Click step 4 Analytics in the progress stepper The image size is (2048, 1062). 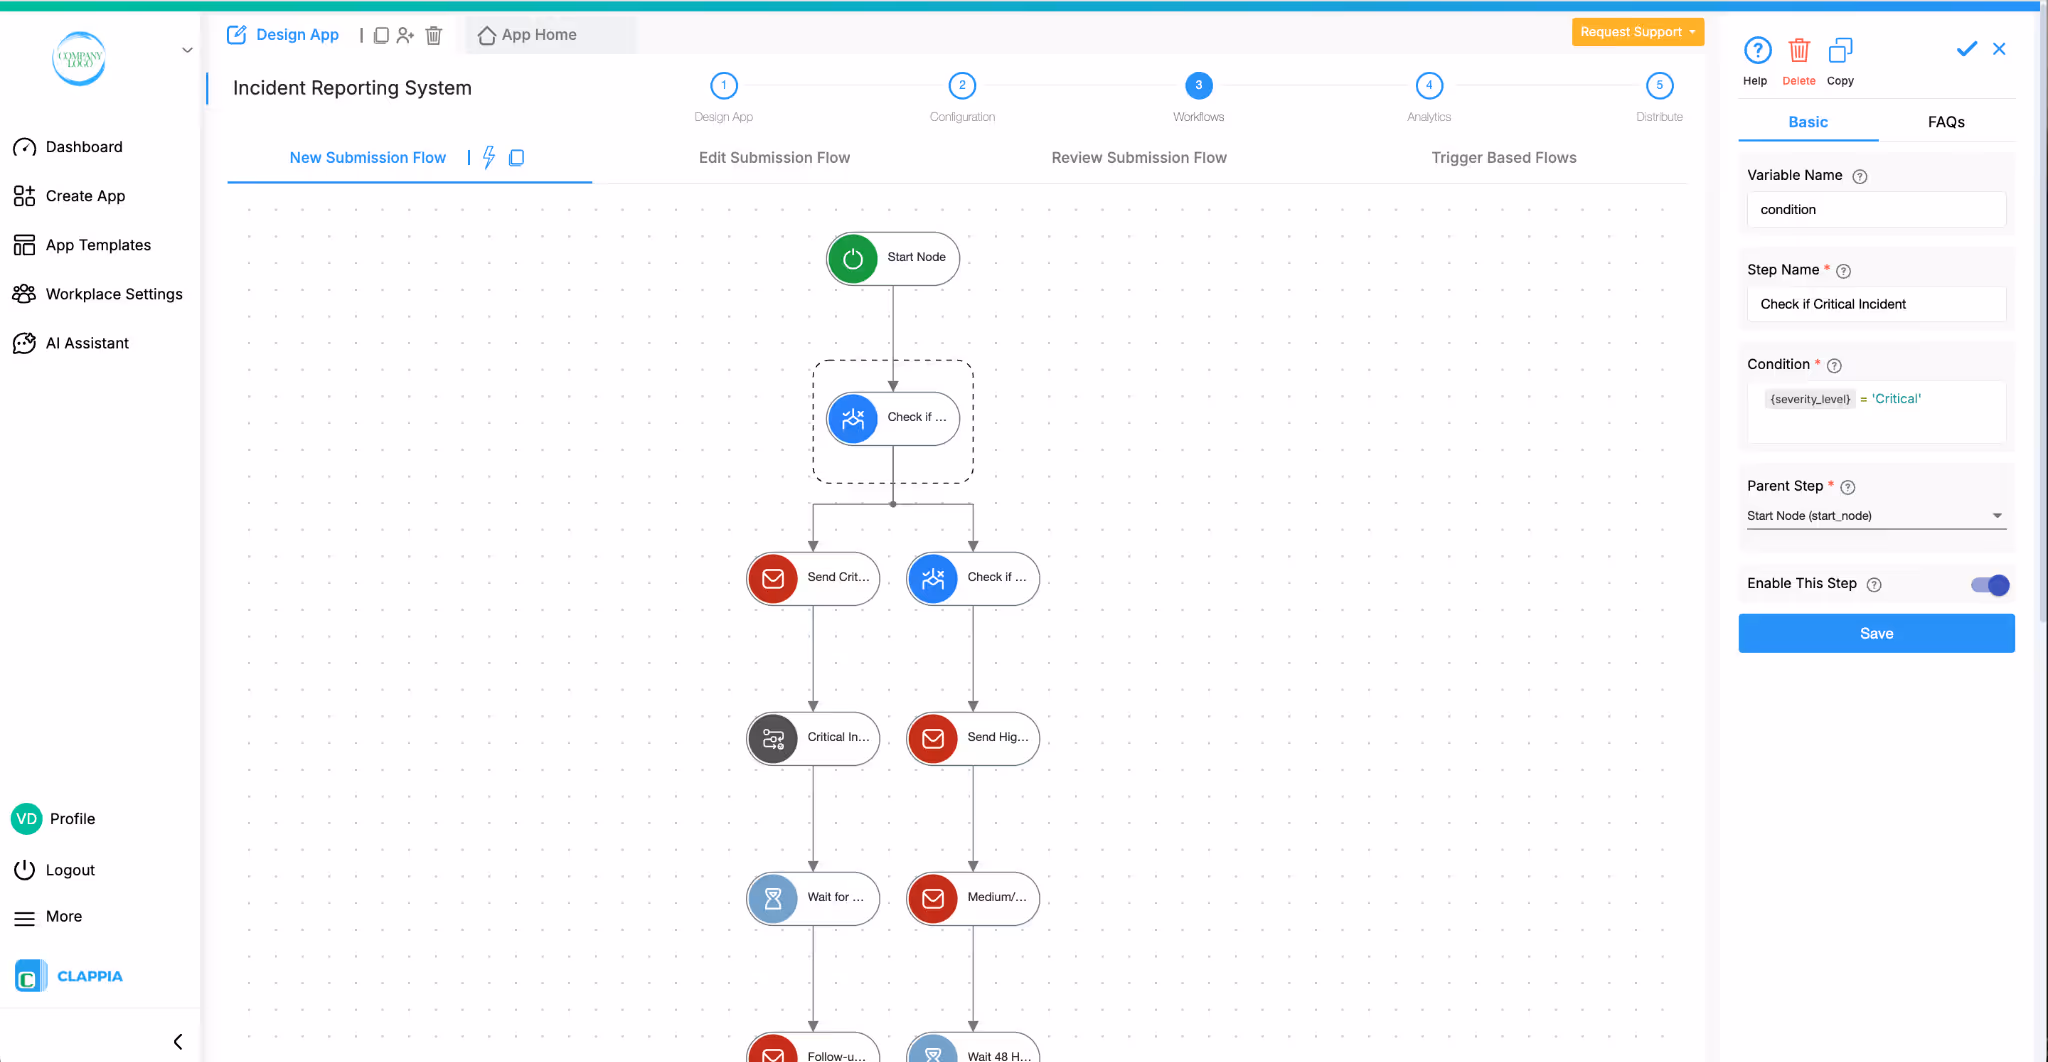click(x=1427, y=85)
